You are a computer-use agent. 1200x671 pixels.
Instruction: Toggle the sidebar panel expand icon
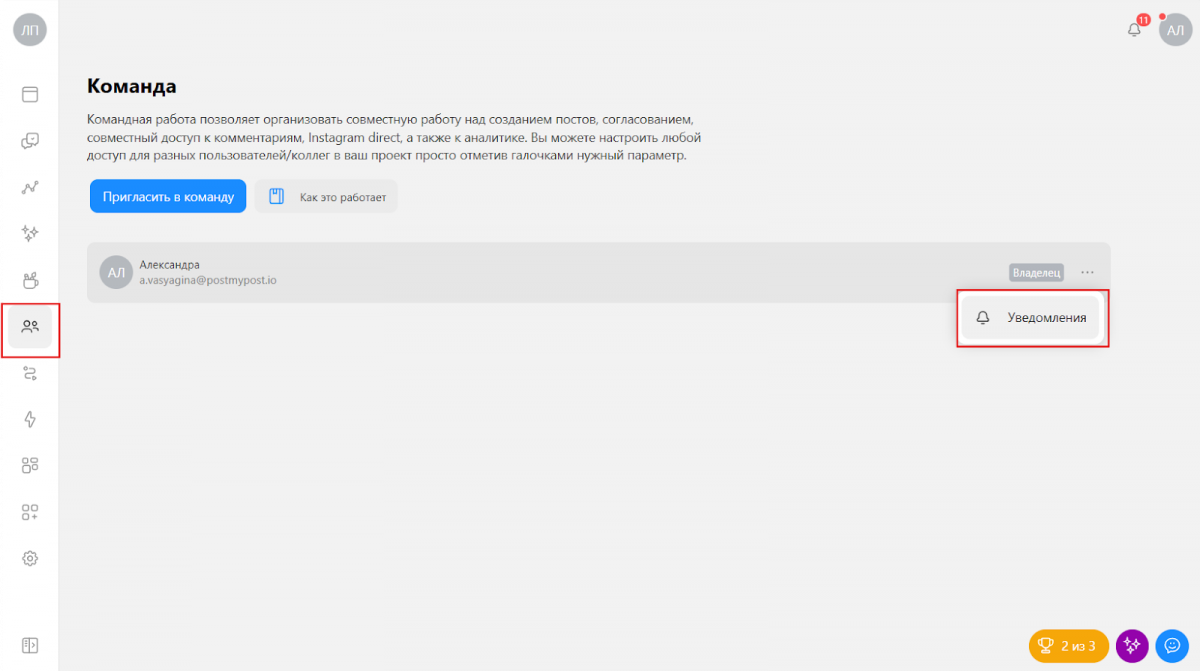(30, 645)
